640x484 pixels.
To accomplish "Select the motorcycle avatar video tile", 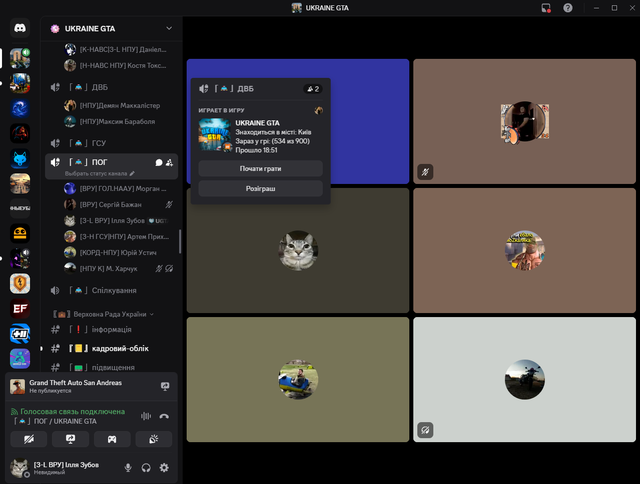I will coord(524,380).
